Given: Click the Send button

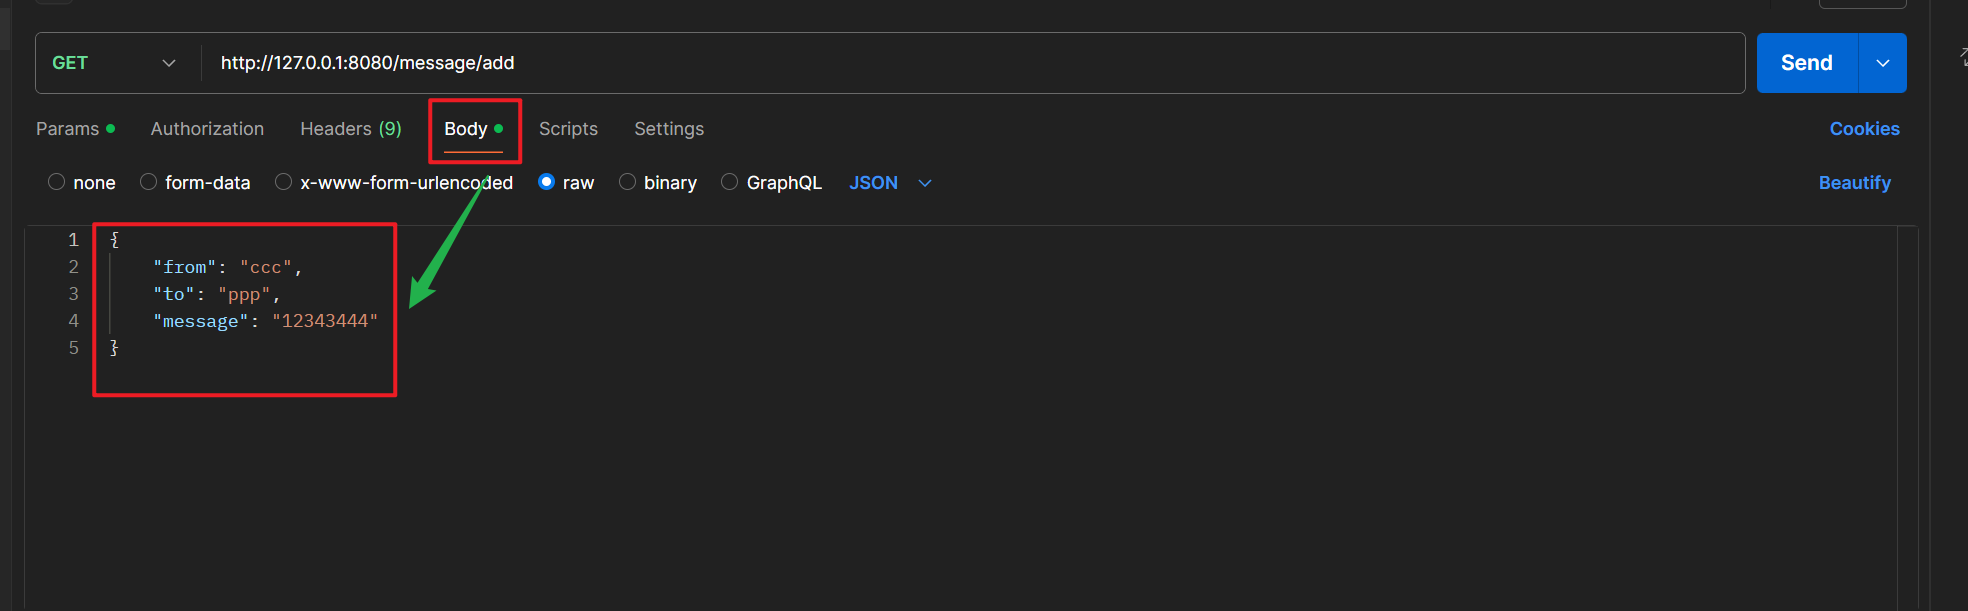Looking at the screenshot, I should coord(1806,63).
